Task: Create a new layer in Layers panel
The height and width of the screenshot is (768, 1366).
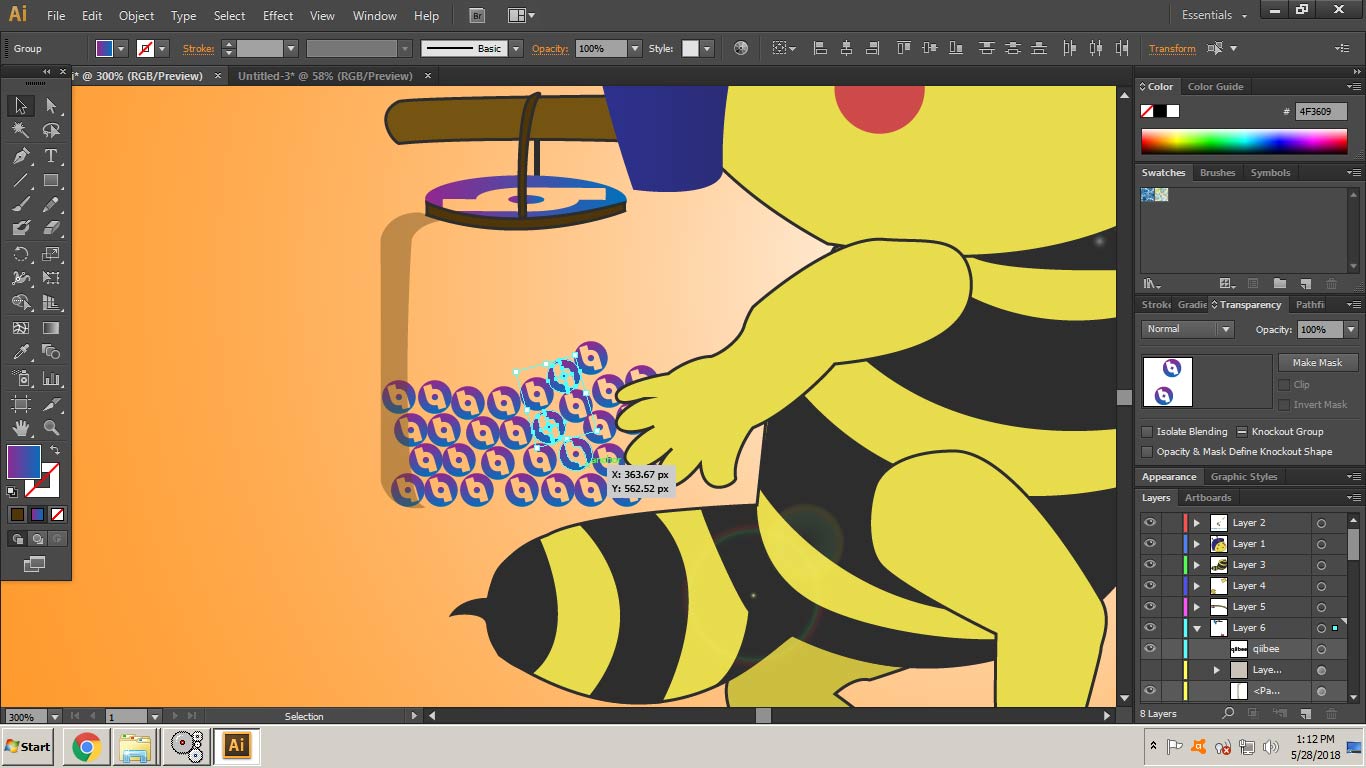Action: point(1305,713)
